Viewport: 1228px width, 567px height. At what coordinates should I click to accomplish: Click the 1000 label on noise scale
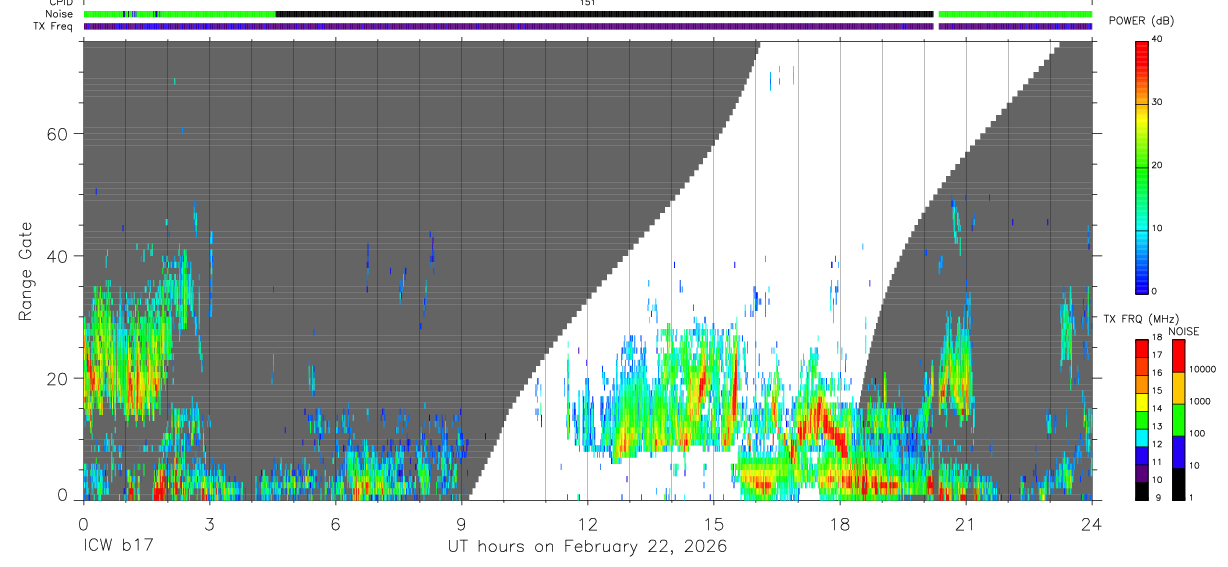pos(1199,401)
